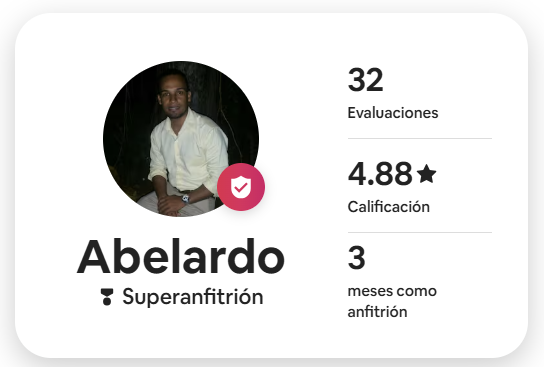Click the 'meses como' text line
The height and width of the screenshot is (367, 544).
392,291
